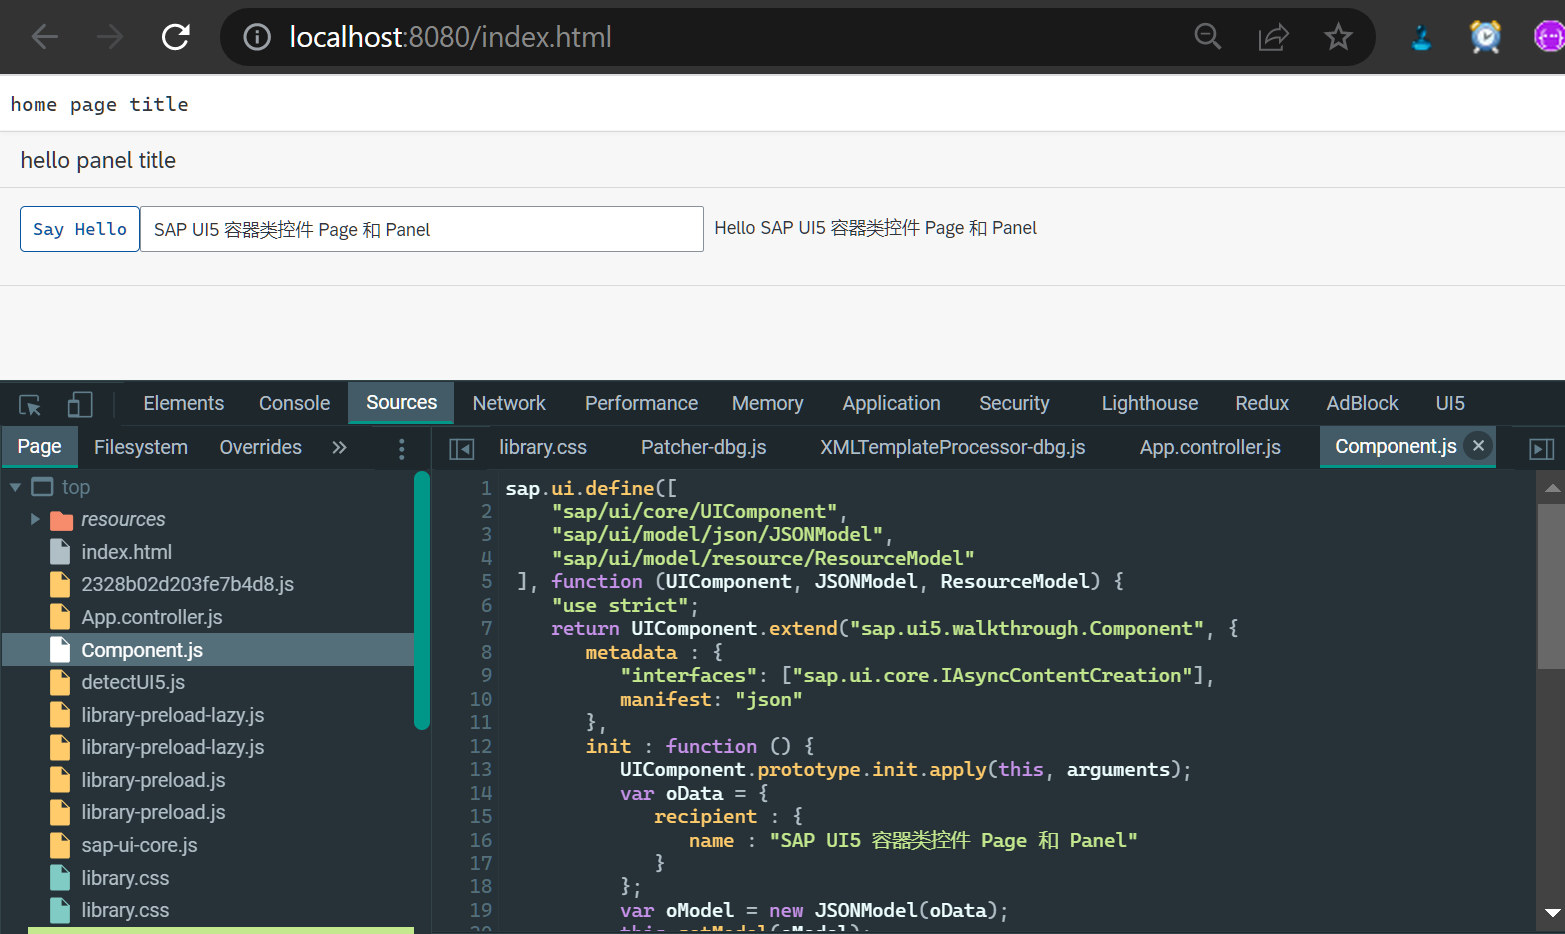Open the XMLTemplateProcessor-dbg.js editor tab
Screen dimensions: 1565x934
pos(952,447)
